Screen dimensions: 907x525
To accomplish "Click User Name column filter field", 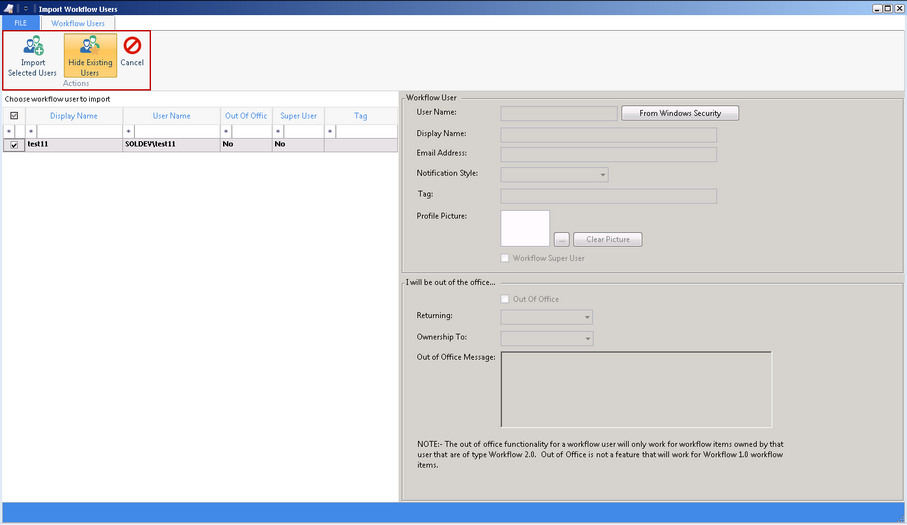I will coord(177,132).
